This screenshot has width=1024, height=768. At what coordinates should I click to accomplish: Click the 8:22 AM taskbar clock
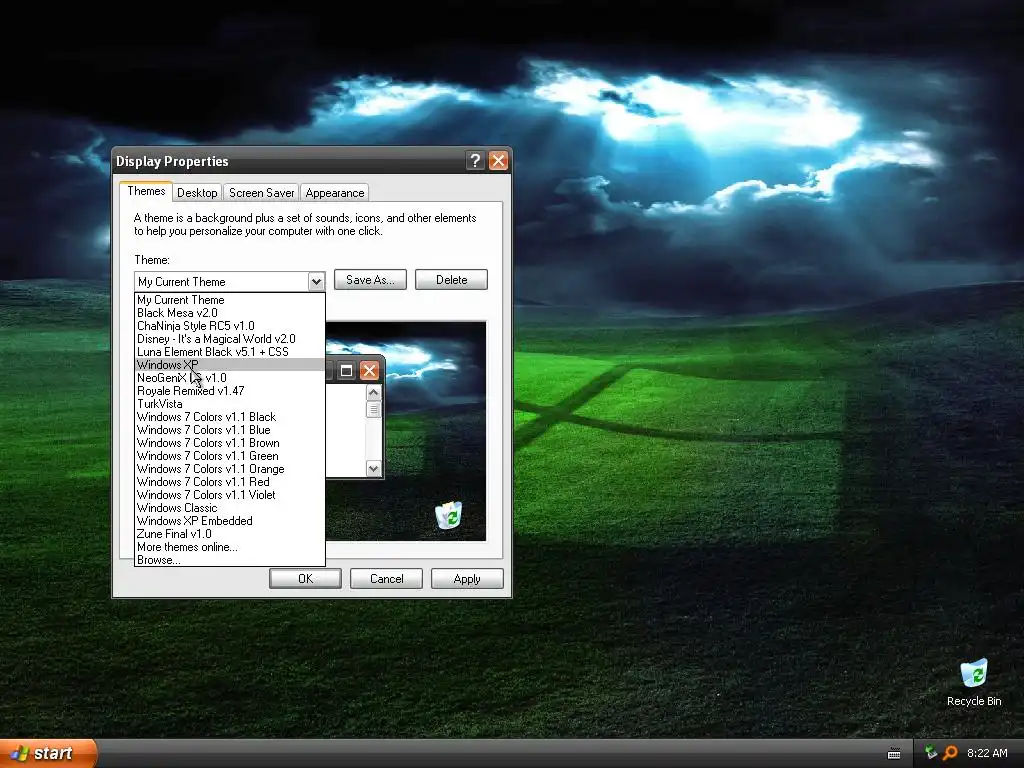(x=987, y=753)
